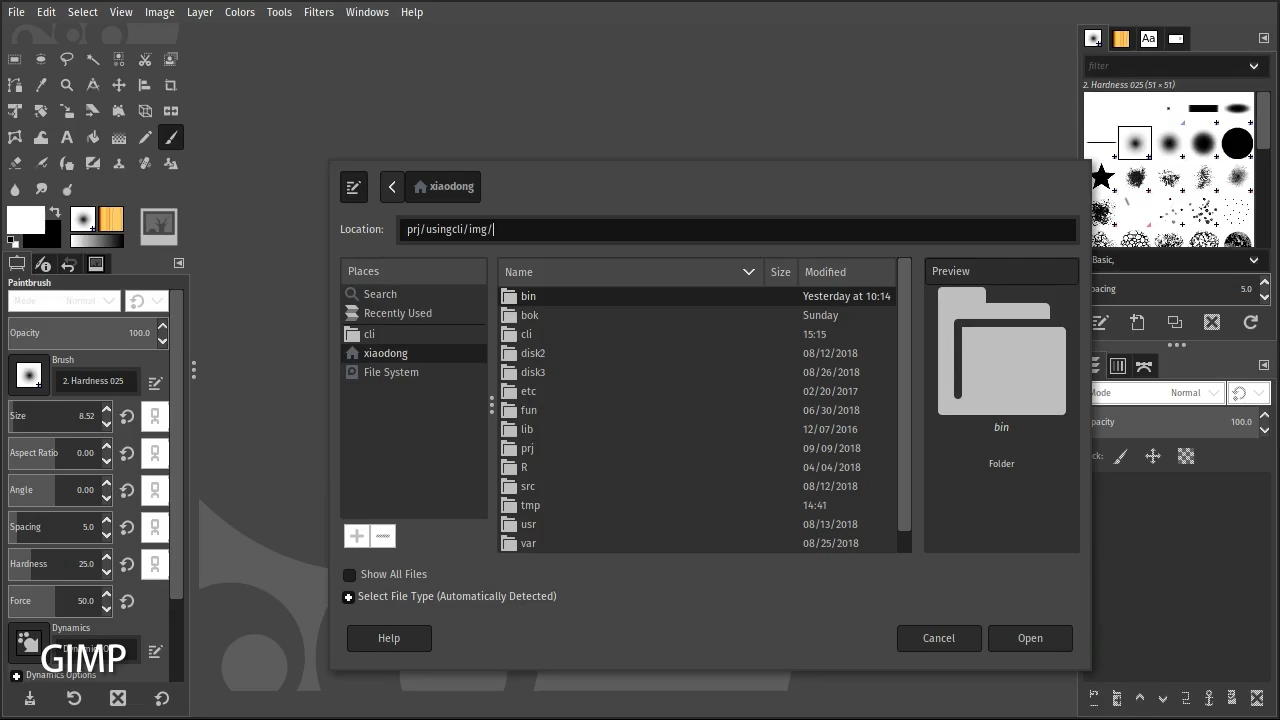Open the Paintbrush Mode dropdown

(x=64, y=301)
